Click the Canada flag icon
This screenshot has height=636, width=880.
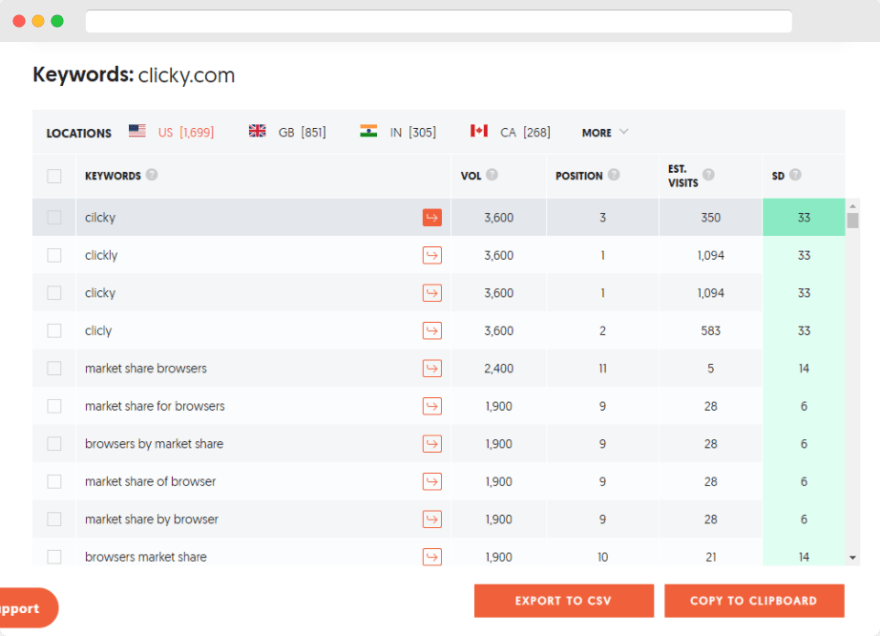pyautogui.click(x=479, y=131)
